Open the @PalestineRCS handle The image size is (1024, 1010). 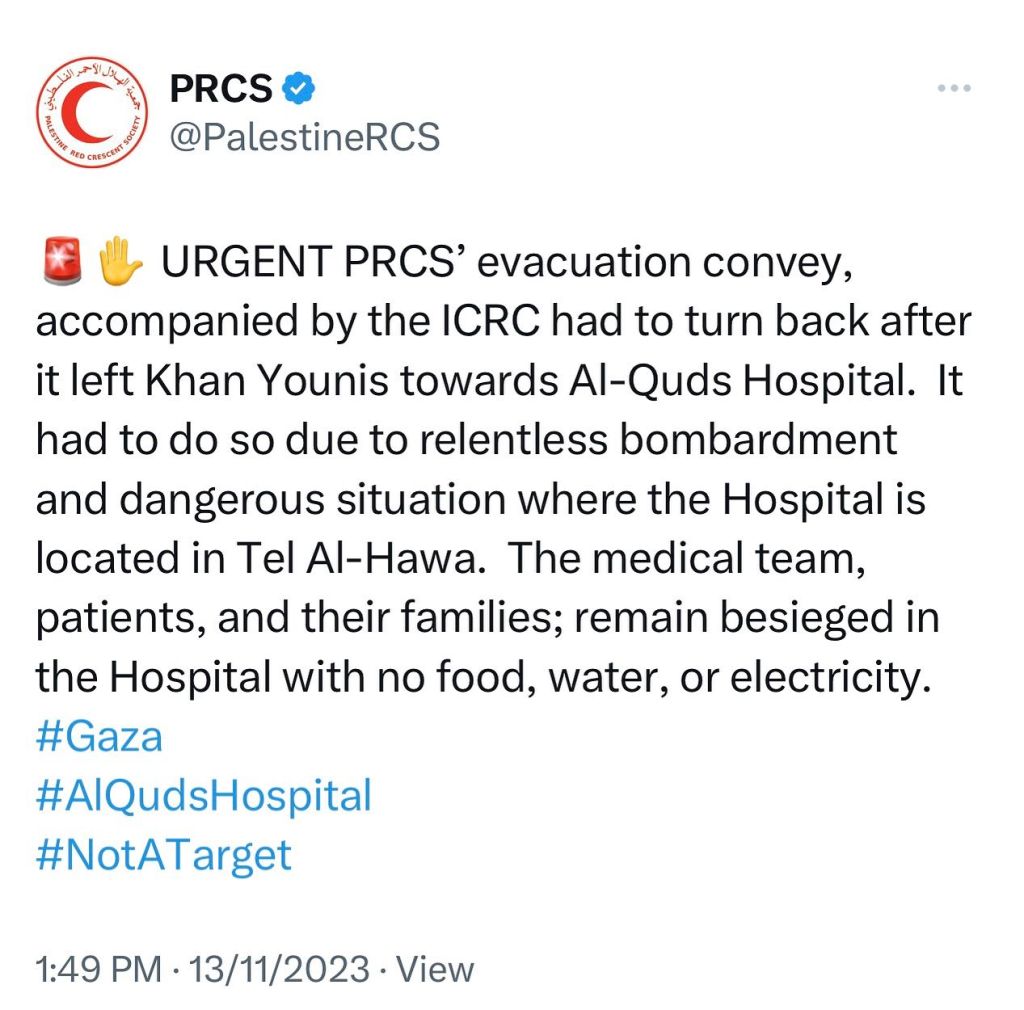pos(305,137)
